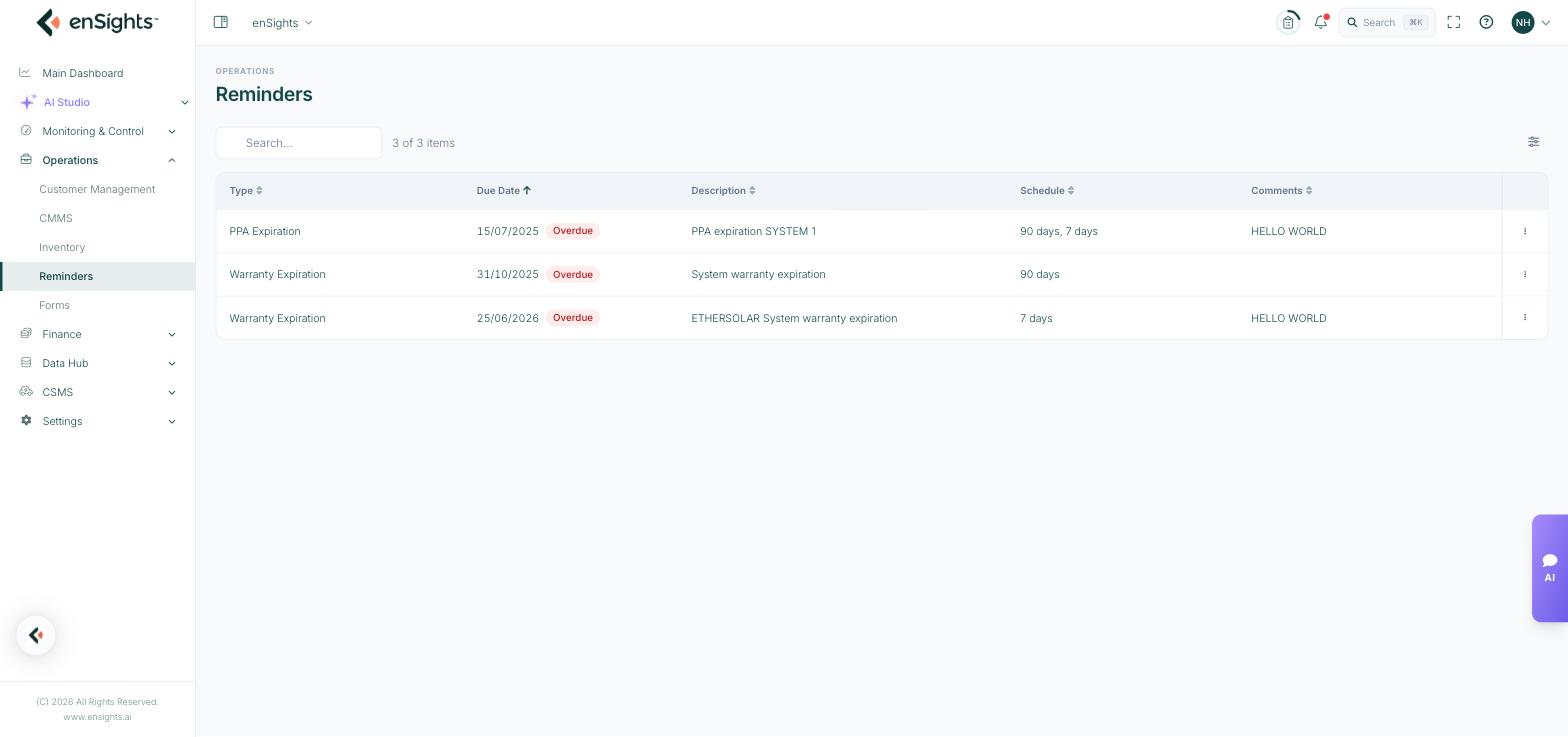Expand the Settings chevron
The height and width of the screenshot is (737, 1568).
172,421
